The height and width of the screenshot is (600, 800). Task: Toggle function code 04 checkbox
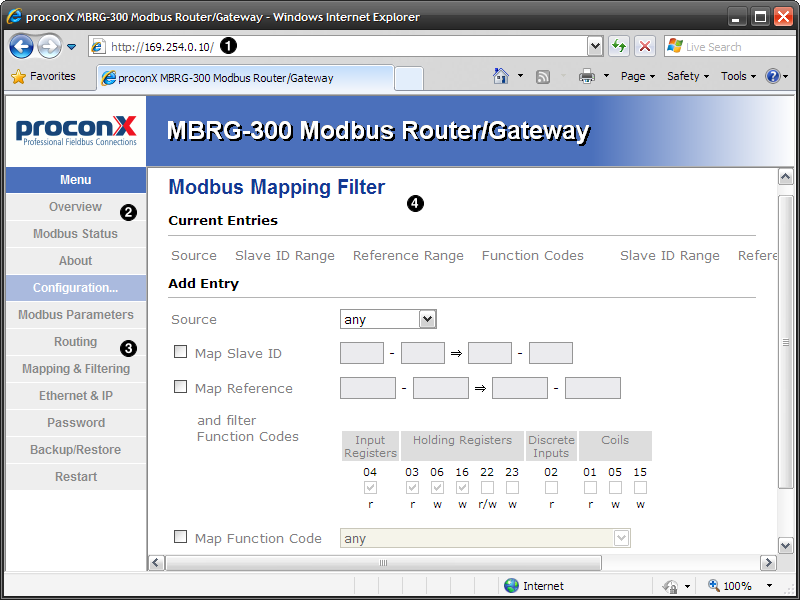370,488
